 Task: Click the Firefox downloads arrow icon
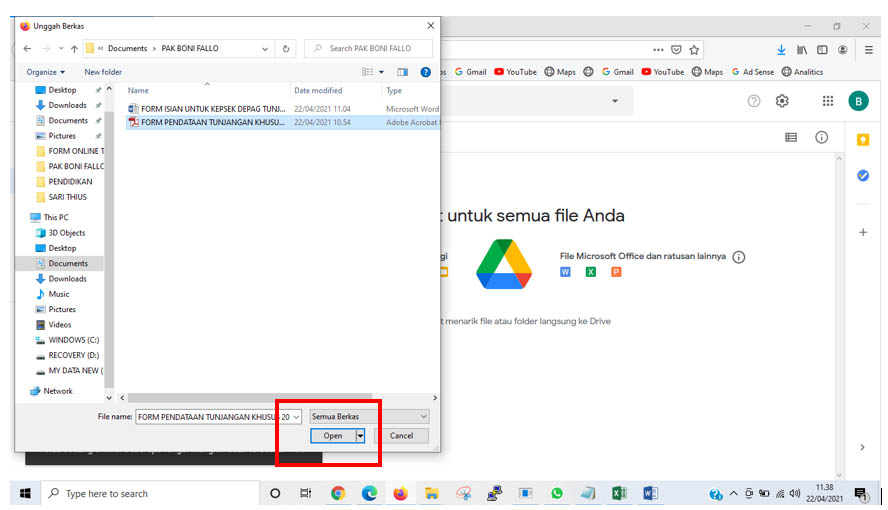pyautogui.click(x=781, y=49)
